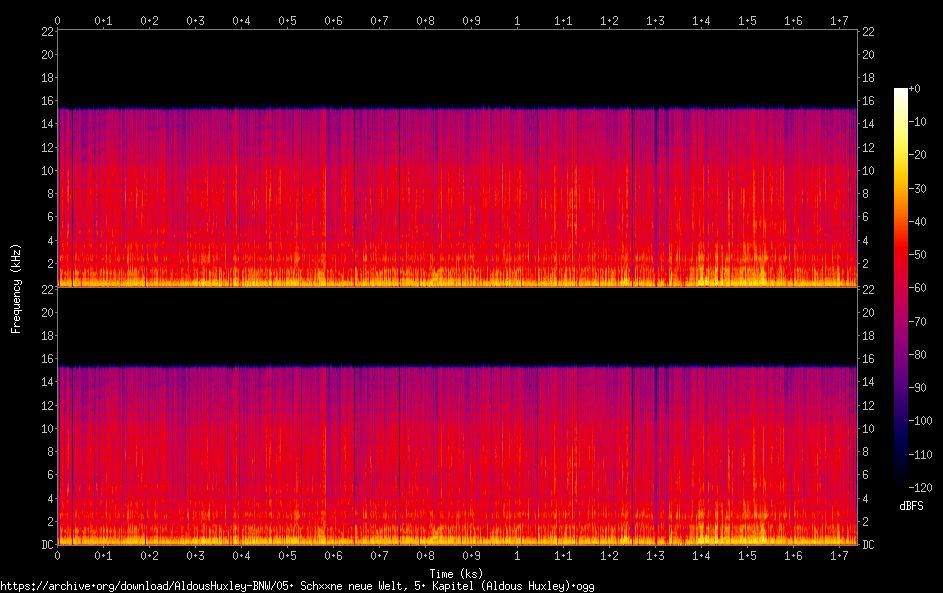Click the Frequency (kHz) axis label
This screenshot has width=943, height=593.
[16, 289]
